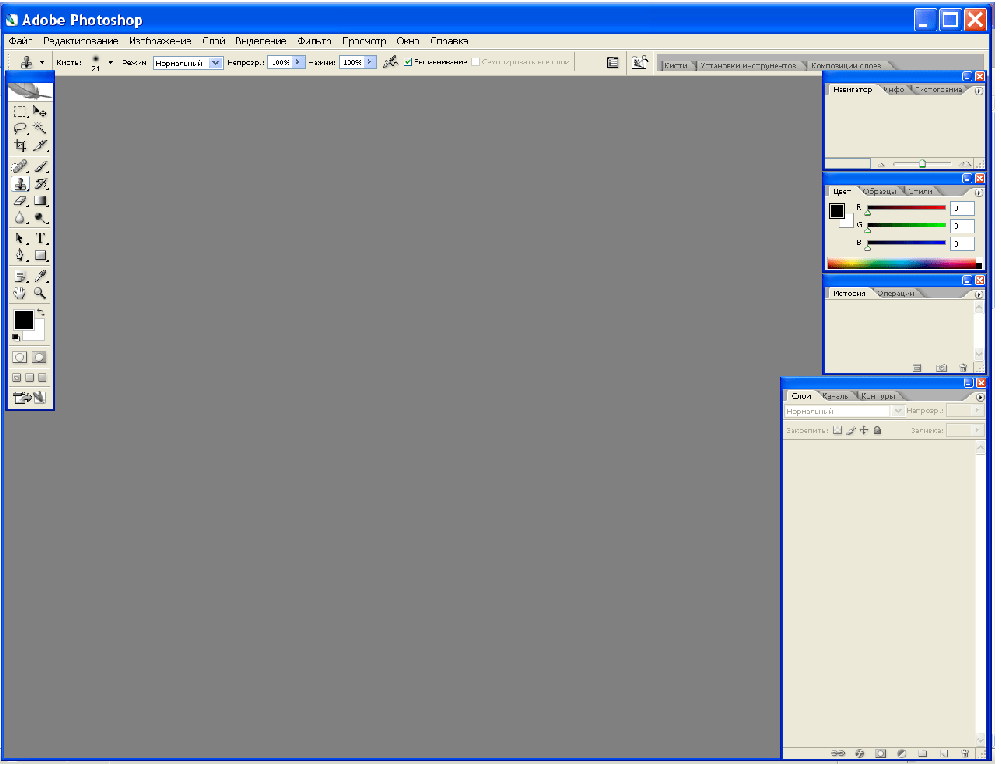Click Navigator zoom in large mountains icon
This screenshot has height=764, width=1001.
pos(964,164)
